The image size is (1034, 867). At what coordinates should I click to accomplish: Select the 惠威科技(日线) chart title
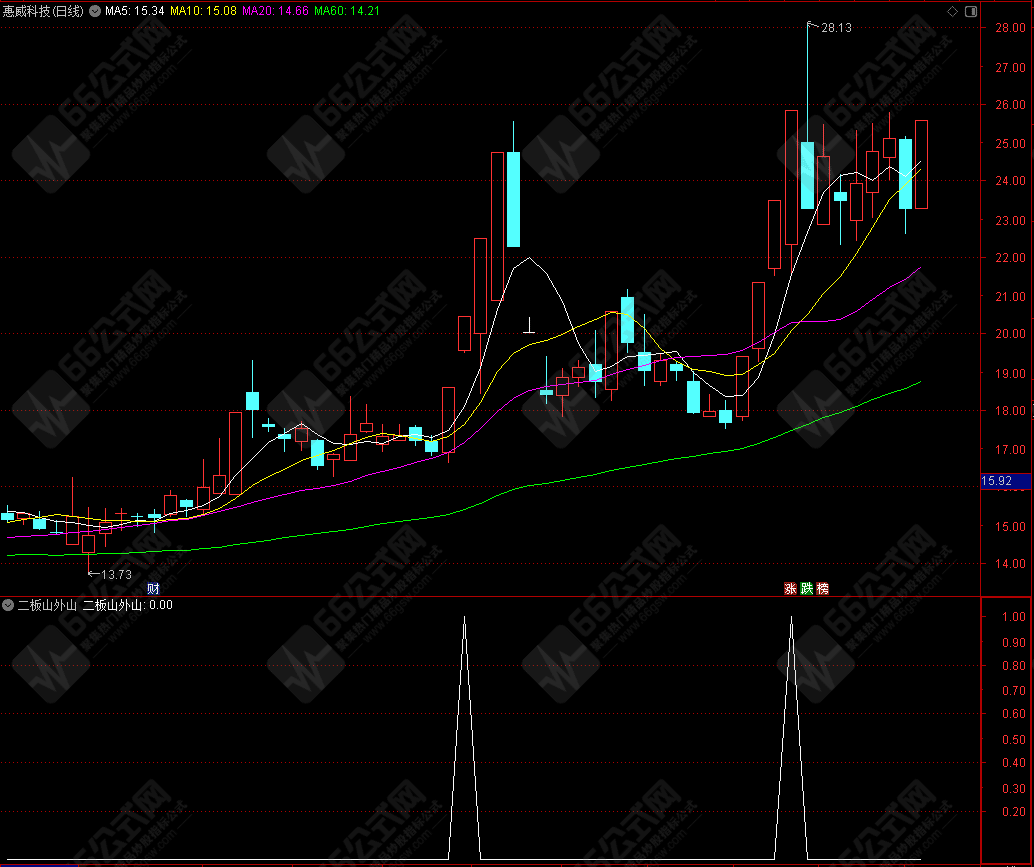tap(44, 11)
